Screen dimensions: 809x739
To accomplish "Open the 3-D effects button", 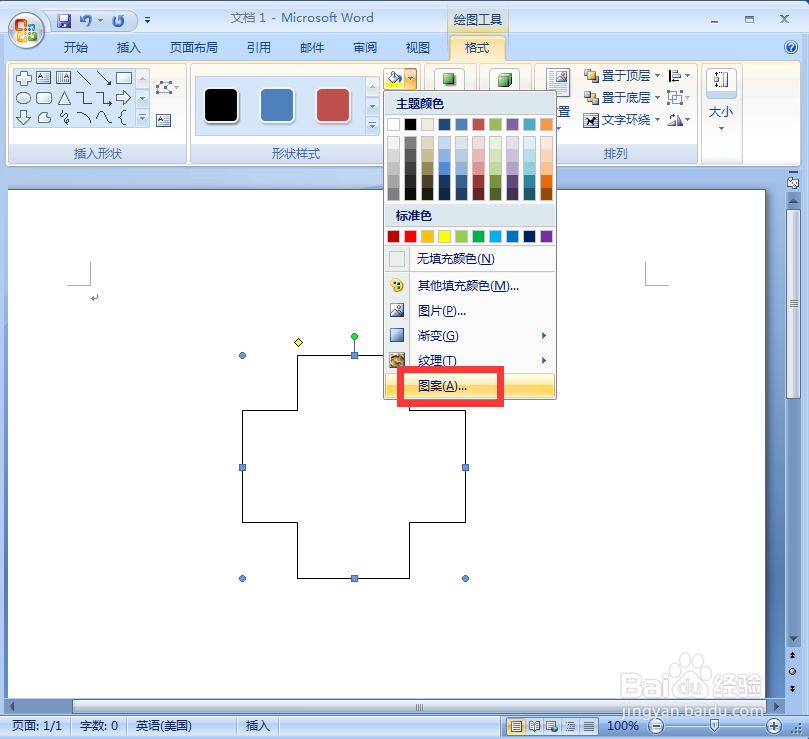I will (x=505, y=79).
